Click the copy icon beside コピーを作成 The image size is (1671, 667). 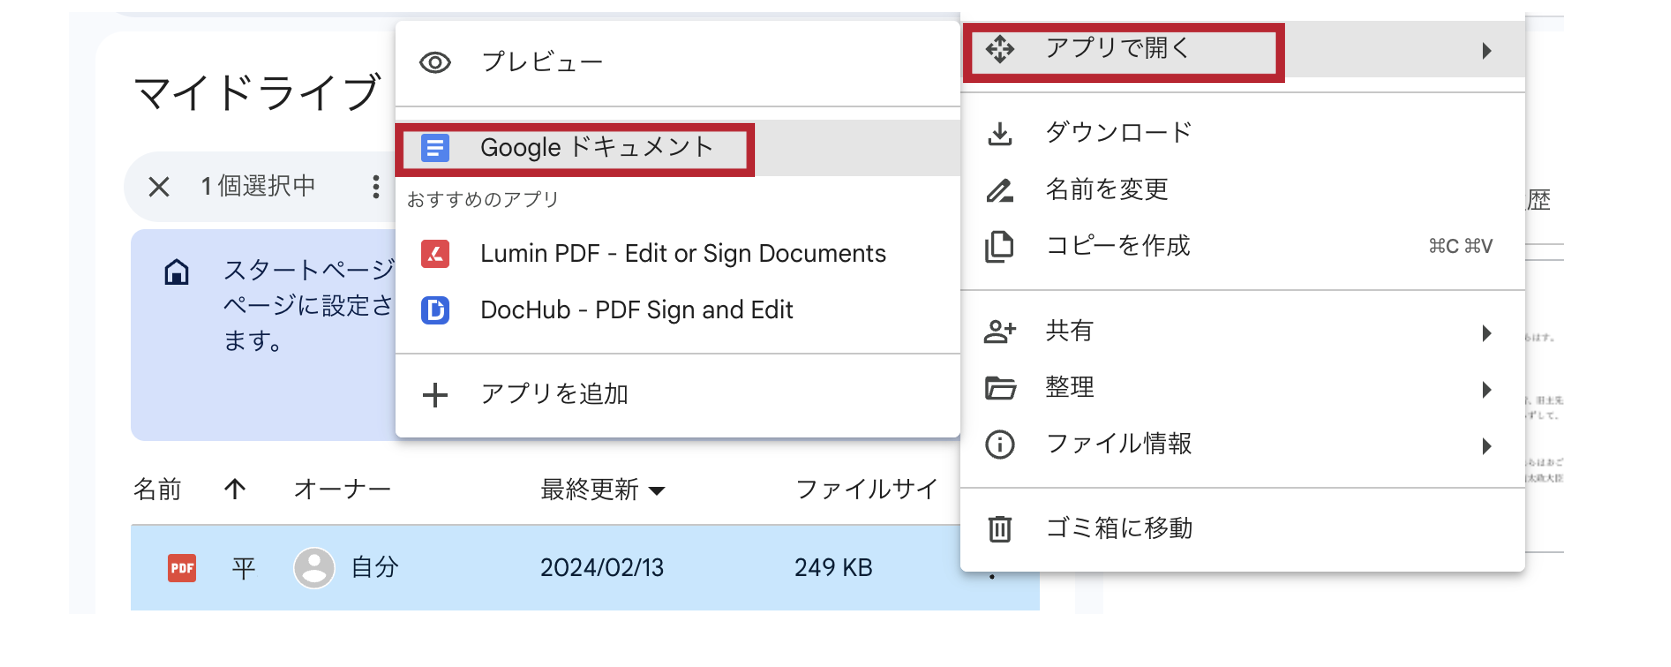coord(1000,246)
